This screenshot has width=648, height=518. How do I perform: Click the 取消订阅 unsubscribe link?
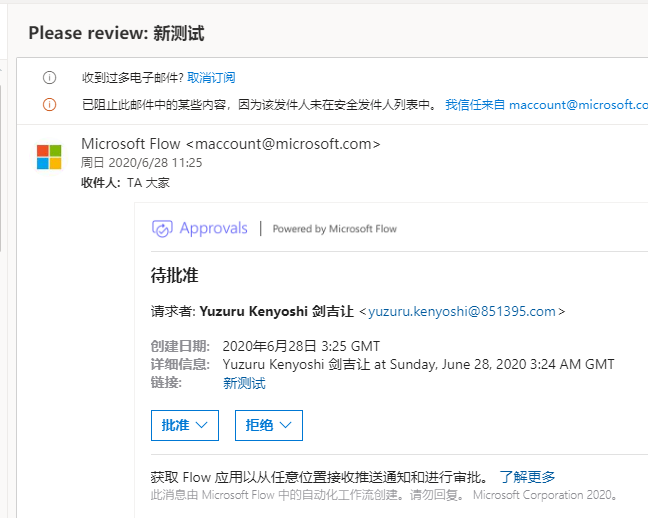[211, 77]
